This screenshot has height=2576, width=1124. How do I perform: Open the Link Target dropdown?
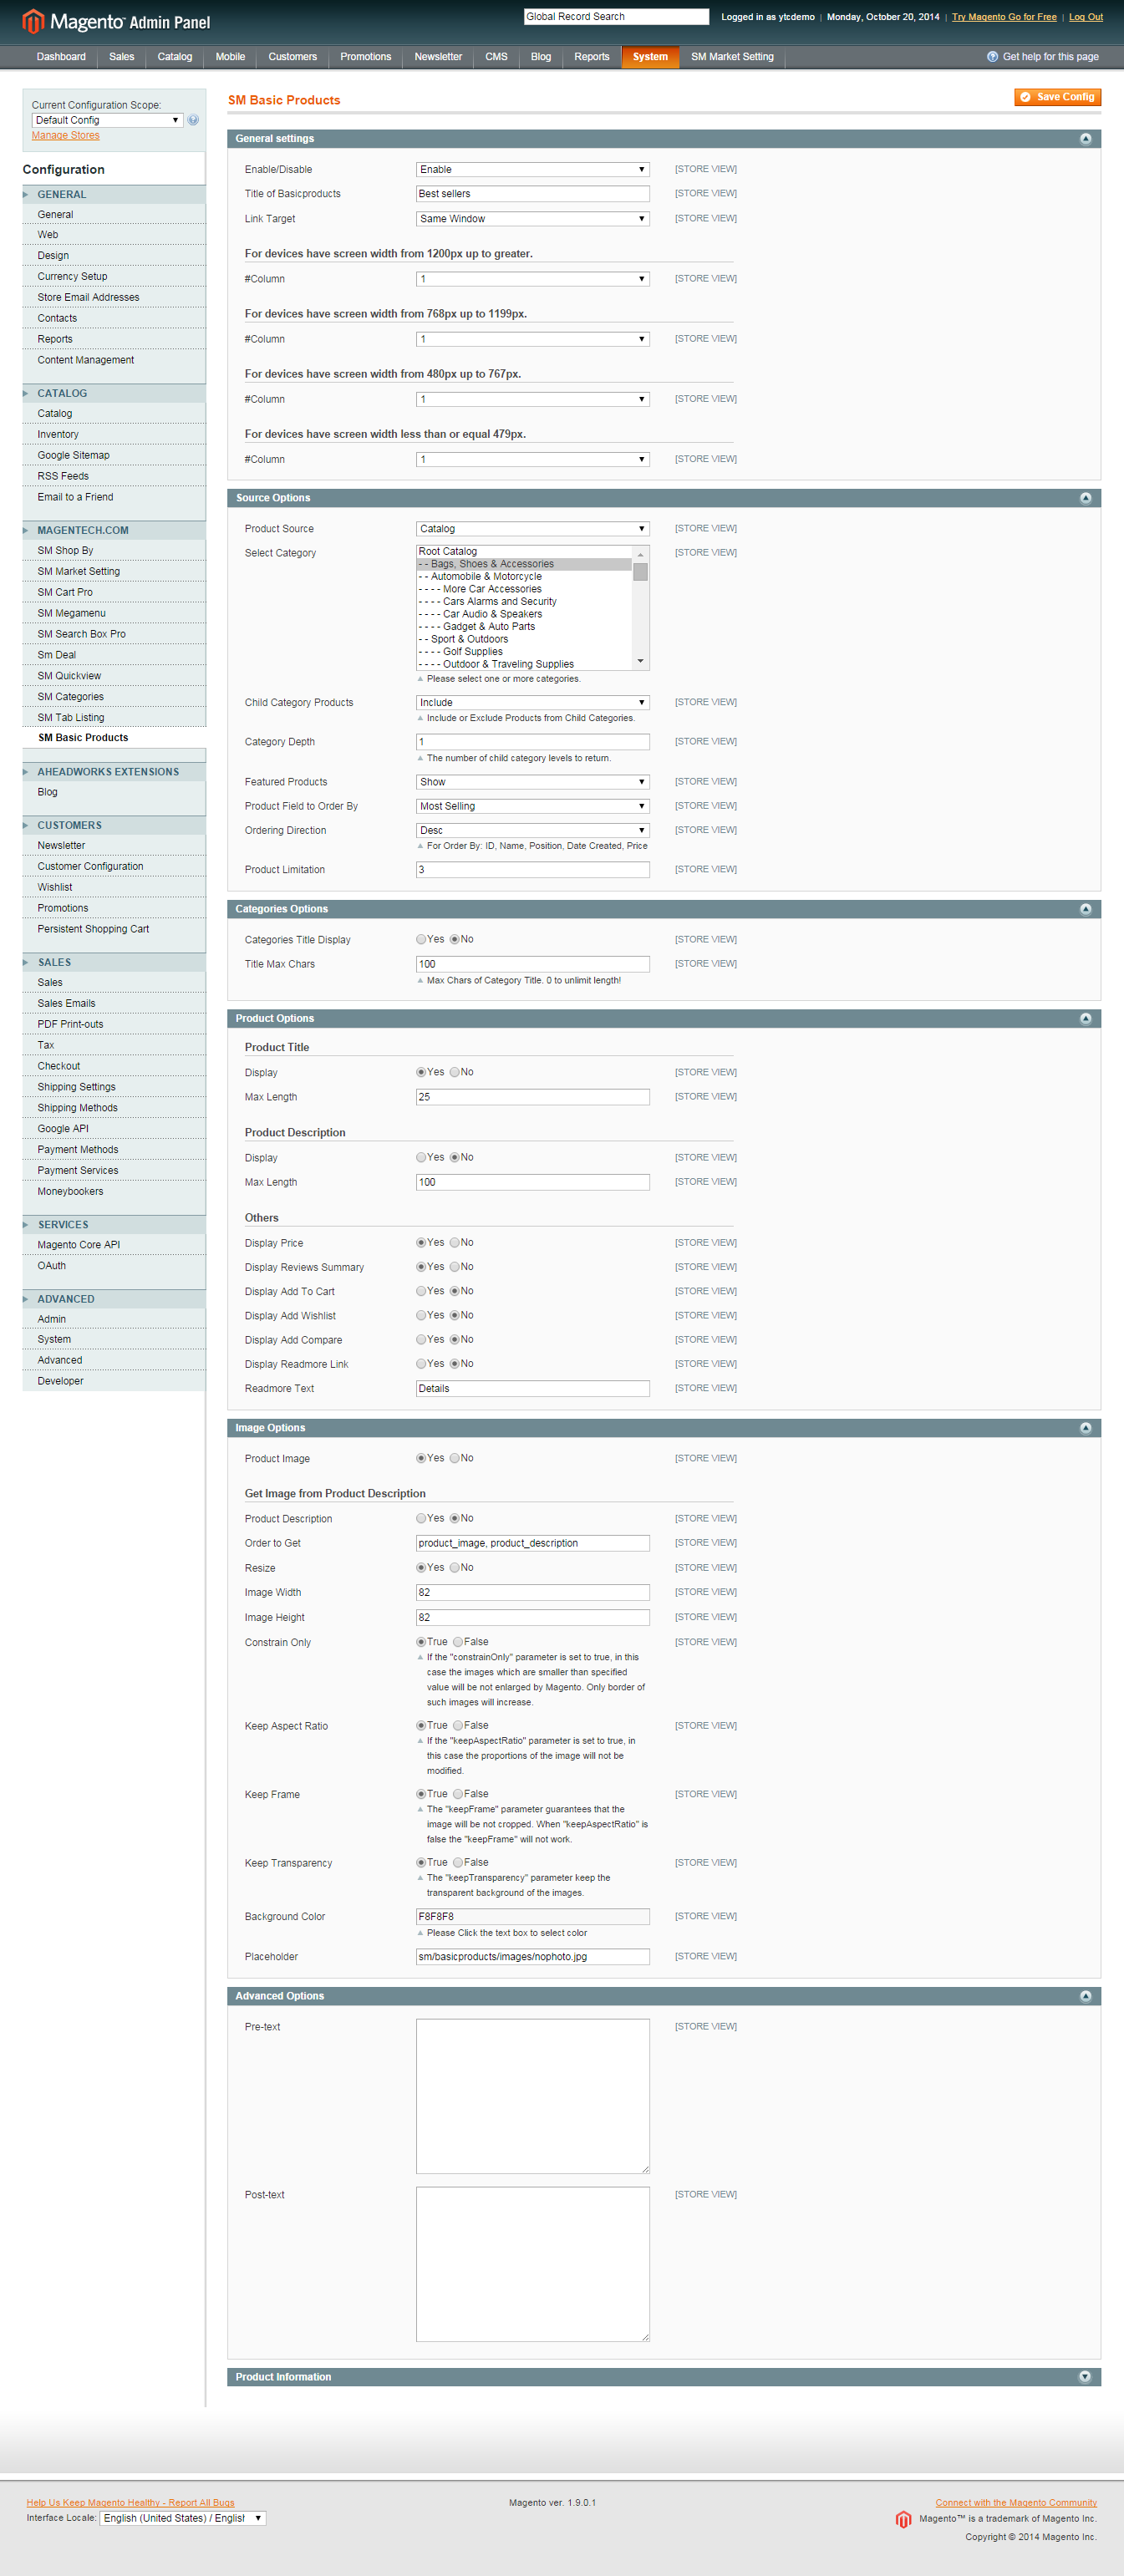tap(532, 219)
